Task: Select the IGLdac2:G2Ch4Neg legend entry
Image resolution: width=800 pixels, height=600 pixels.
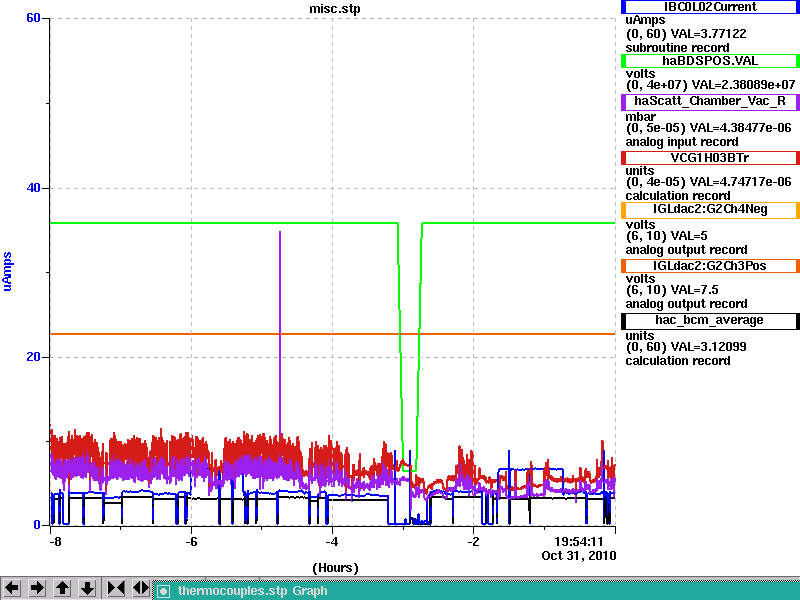Action: pos(710,210)
